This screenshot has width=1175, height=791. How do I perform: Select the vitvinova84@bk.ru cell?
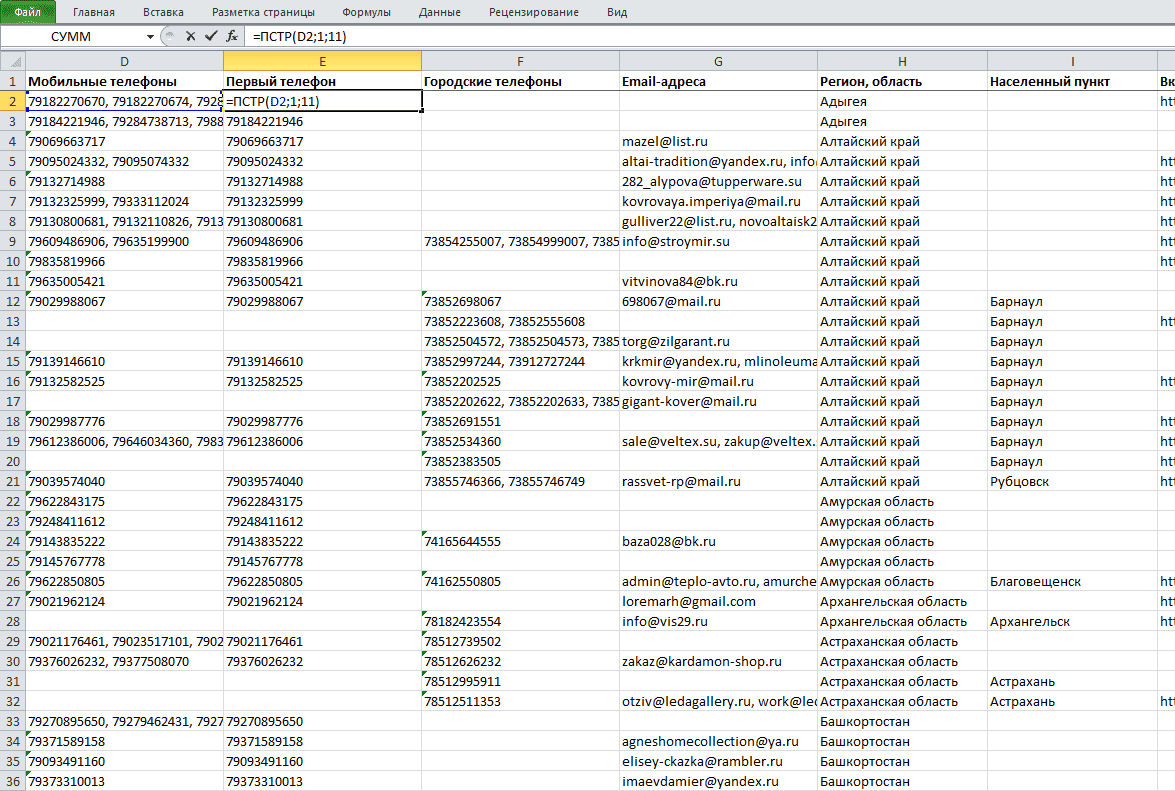click(718, 282)
